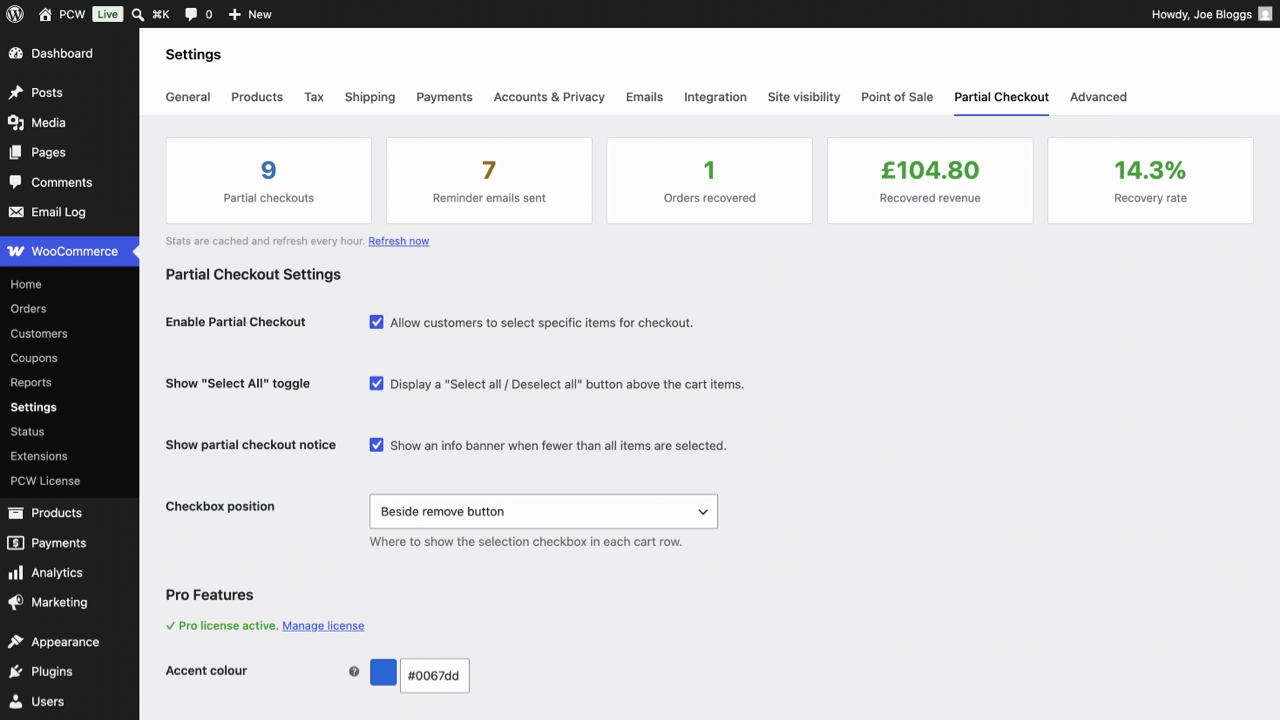
Task: Click the Refresh now link for stats
Action: 398,240
